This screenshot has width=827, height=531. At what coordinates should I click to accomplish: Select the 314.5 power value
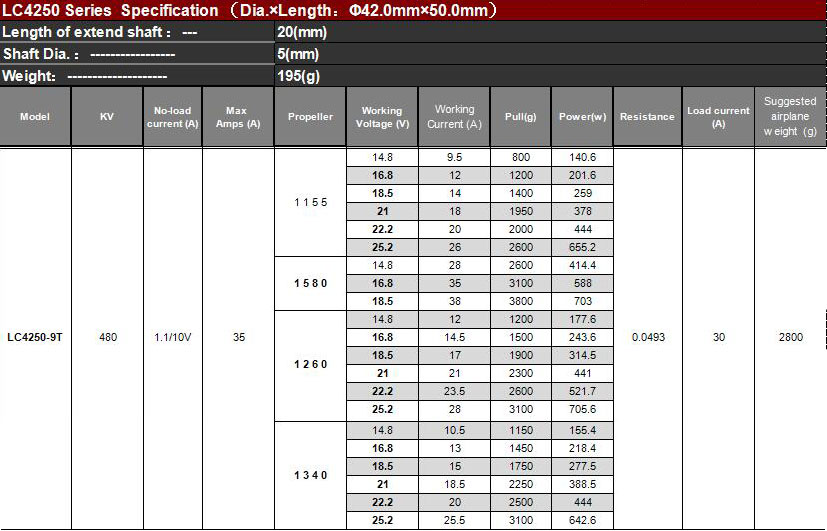pyautogui.click(x=582, y=355)
